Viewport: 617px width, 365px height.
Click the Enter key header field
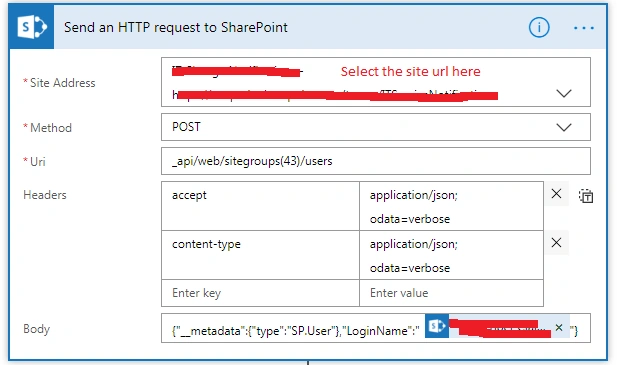[x=260, y=293]
